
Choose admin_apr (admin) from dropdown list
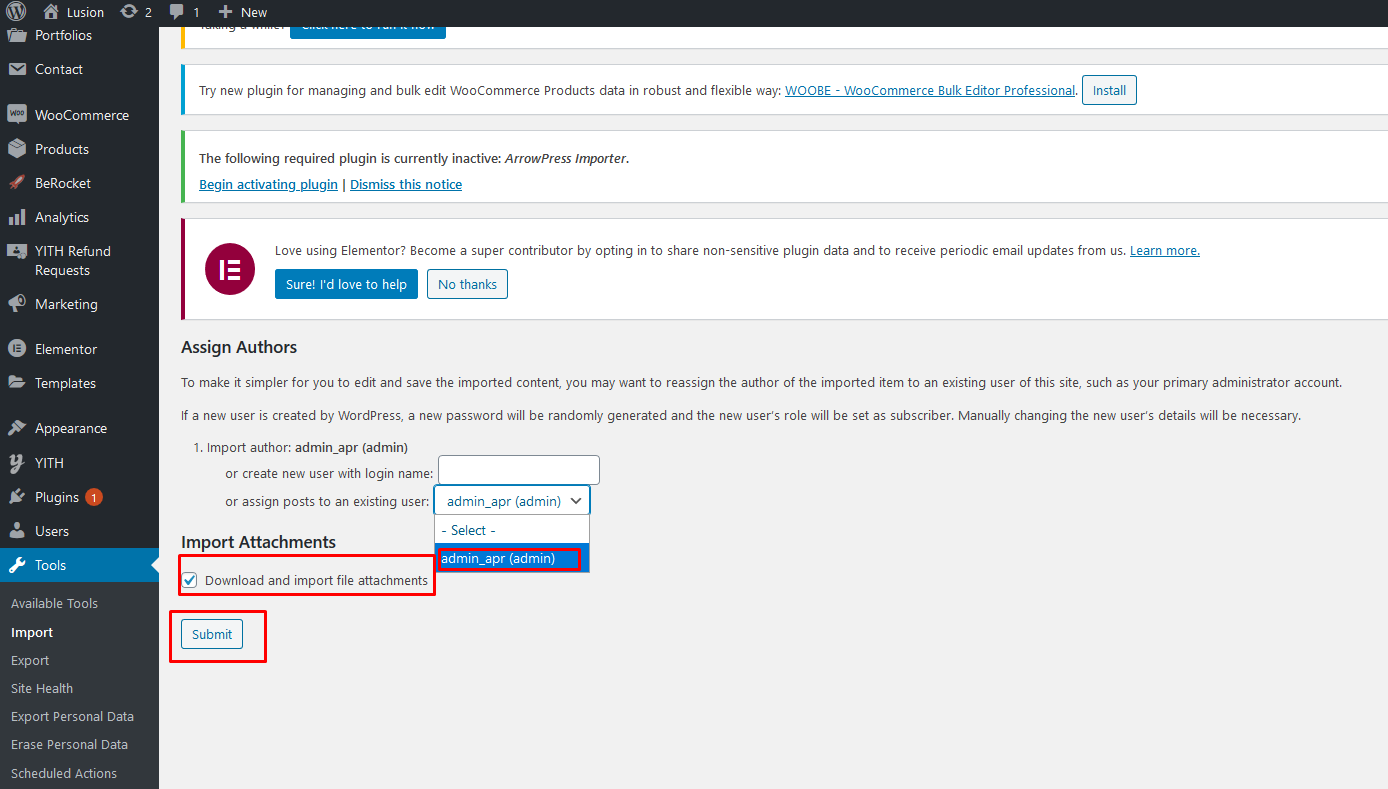(x=512, y=558)
